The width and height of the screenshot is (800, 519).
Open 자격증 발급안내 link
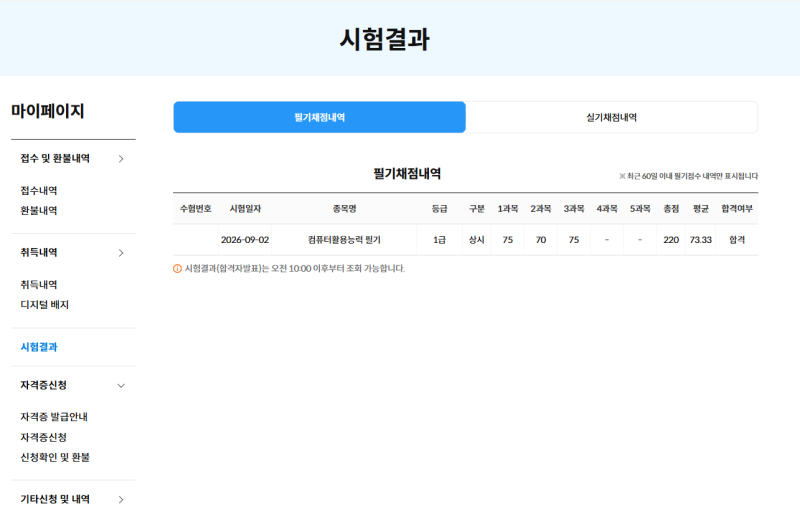[x=54, y=417]
